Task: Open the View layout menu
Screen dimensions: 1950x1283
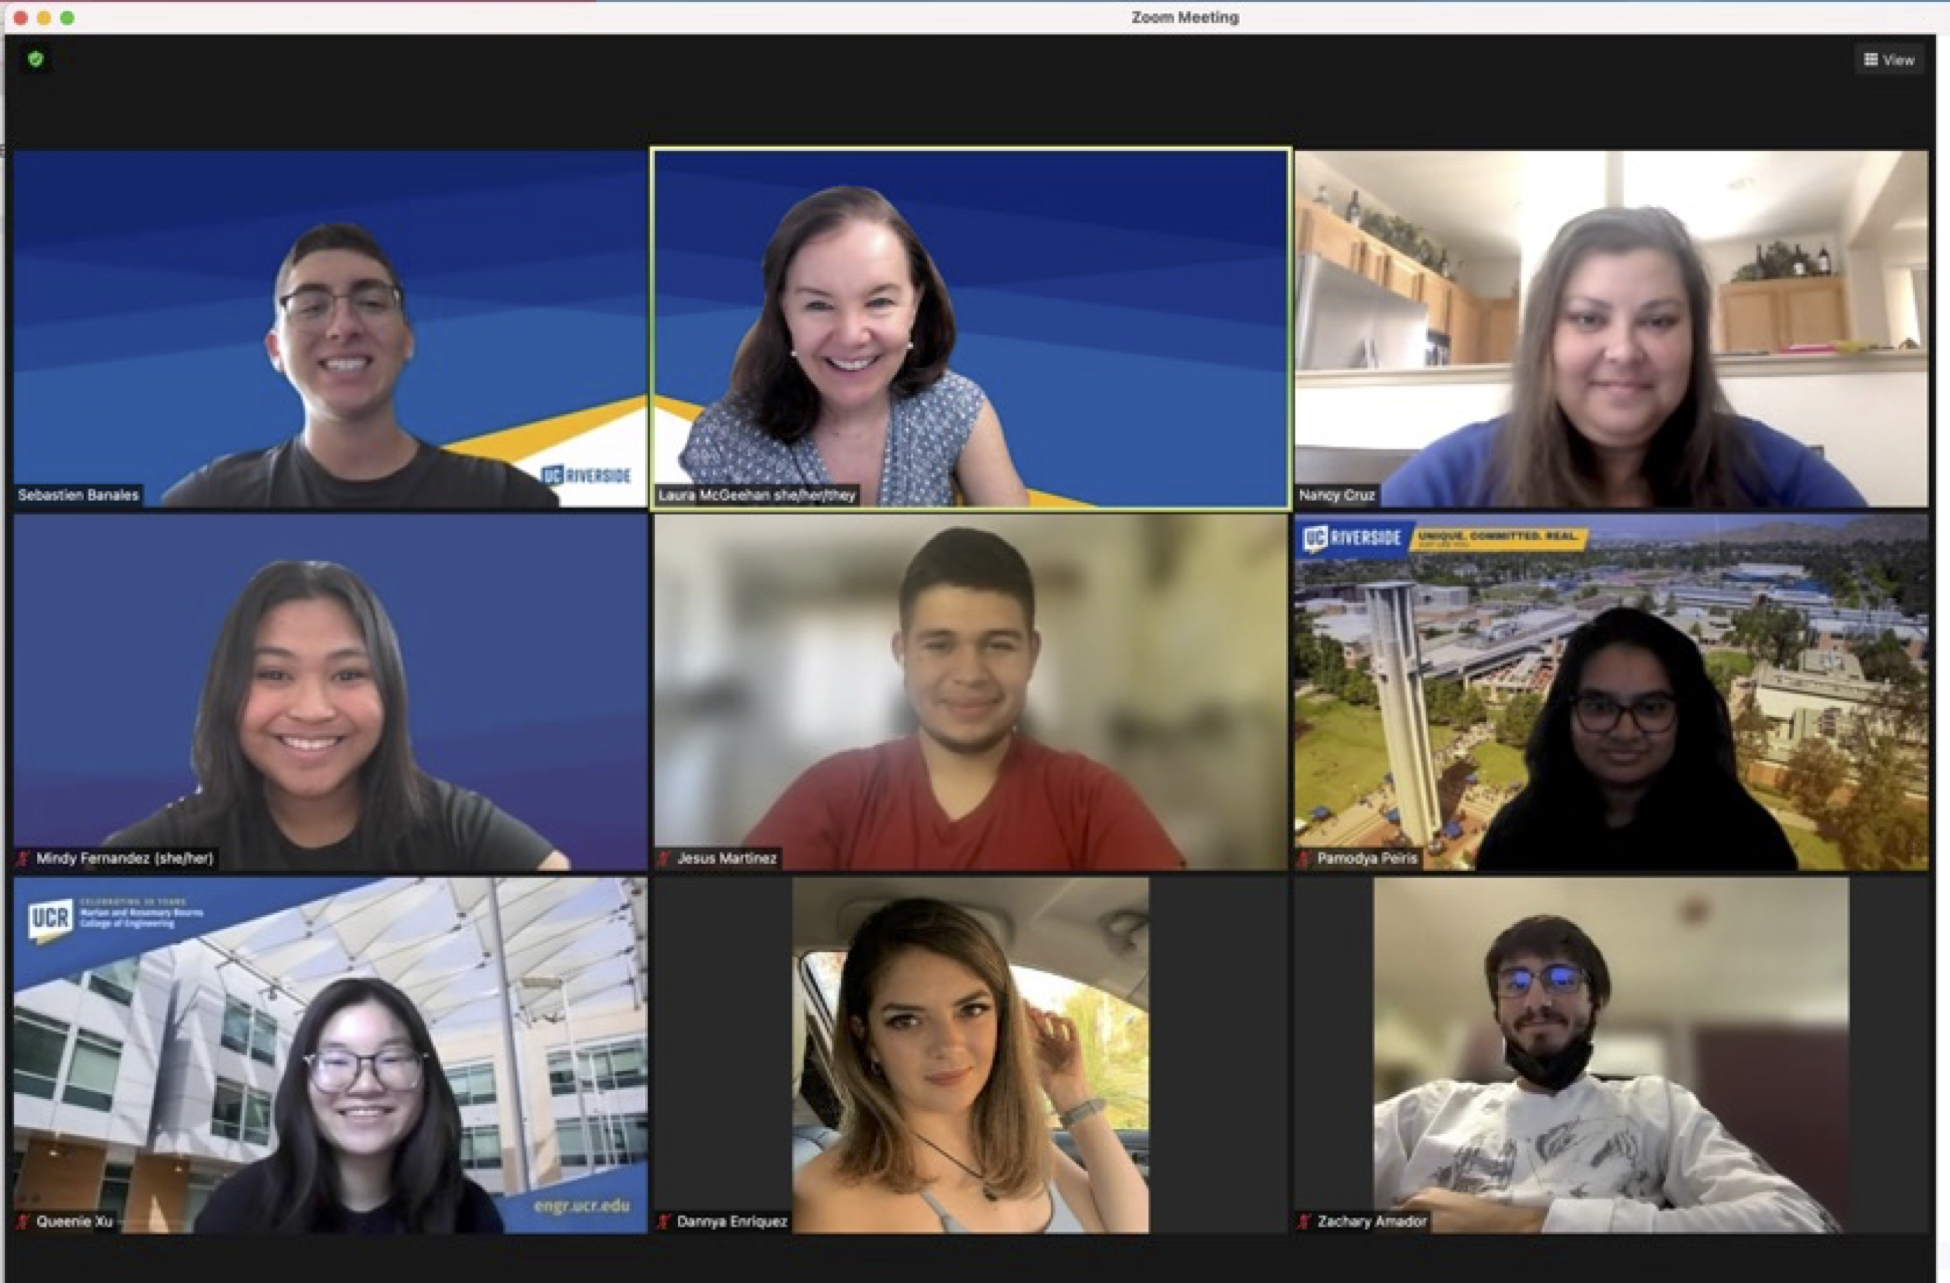Action: [x=1888, y=60]
